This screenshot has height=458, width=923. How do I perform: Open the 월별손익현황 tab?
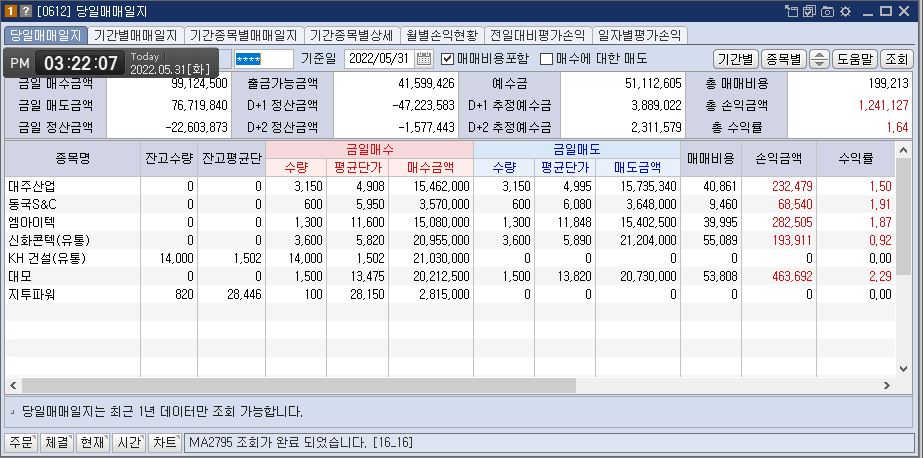tap(442, 35)
